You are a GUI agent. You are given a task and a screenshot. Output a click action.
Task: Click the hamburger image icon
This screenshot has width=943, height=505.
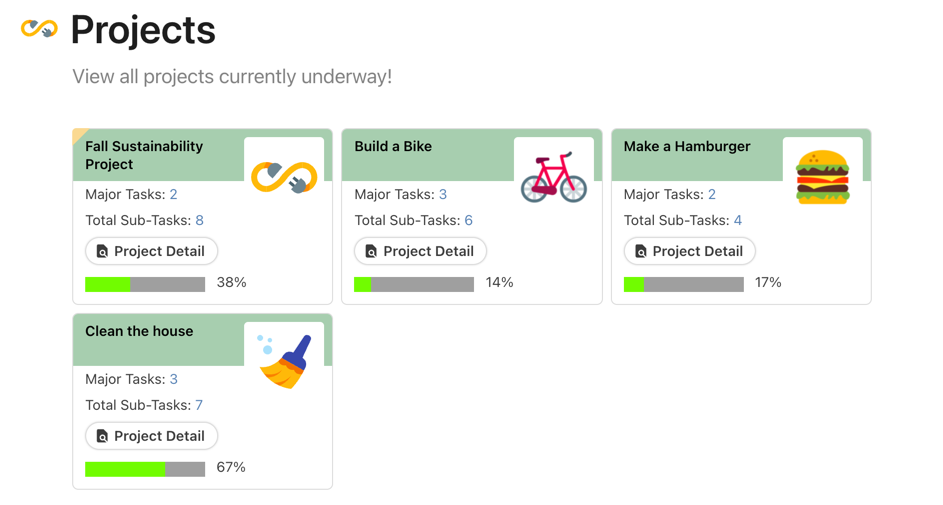[x=822, y=177]
